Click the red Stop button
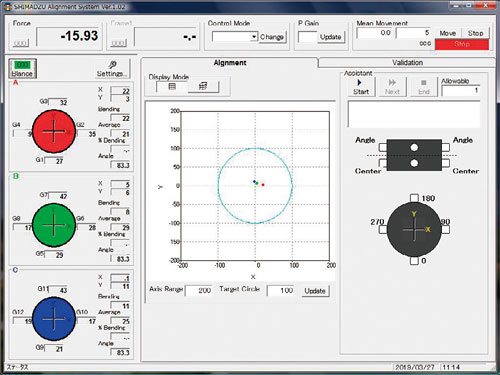Image resolution: width=500 pixels, height=375 pixels. (462, 44)
